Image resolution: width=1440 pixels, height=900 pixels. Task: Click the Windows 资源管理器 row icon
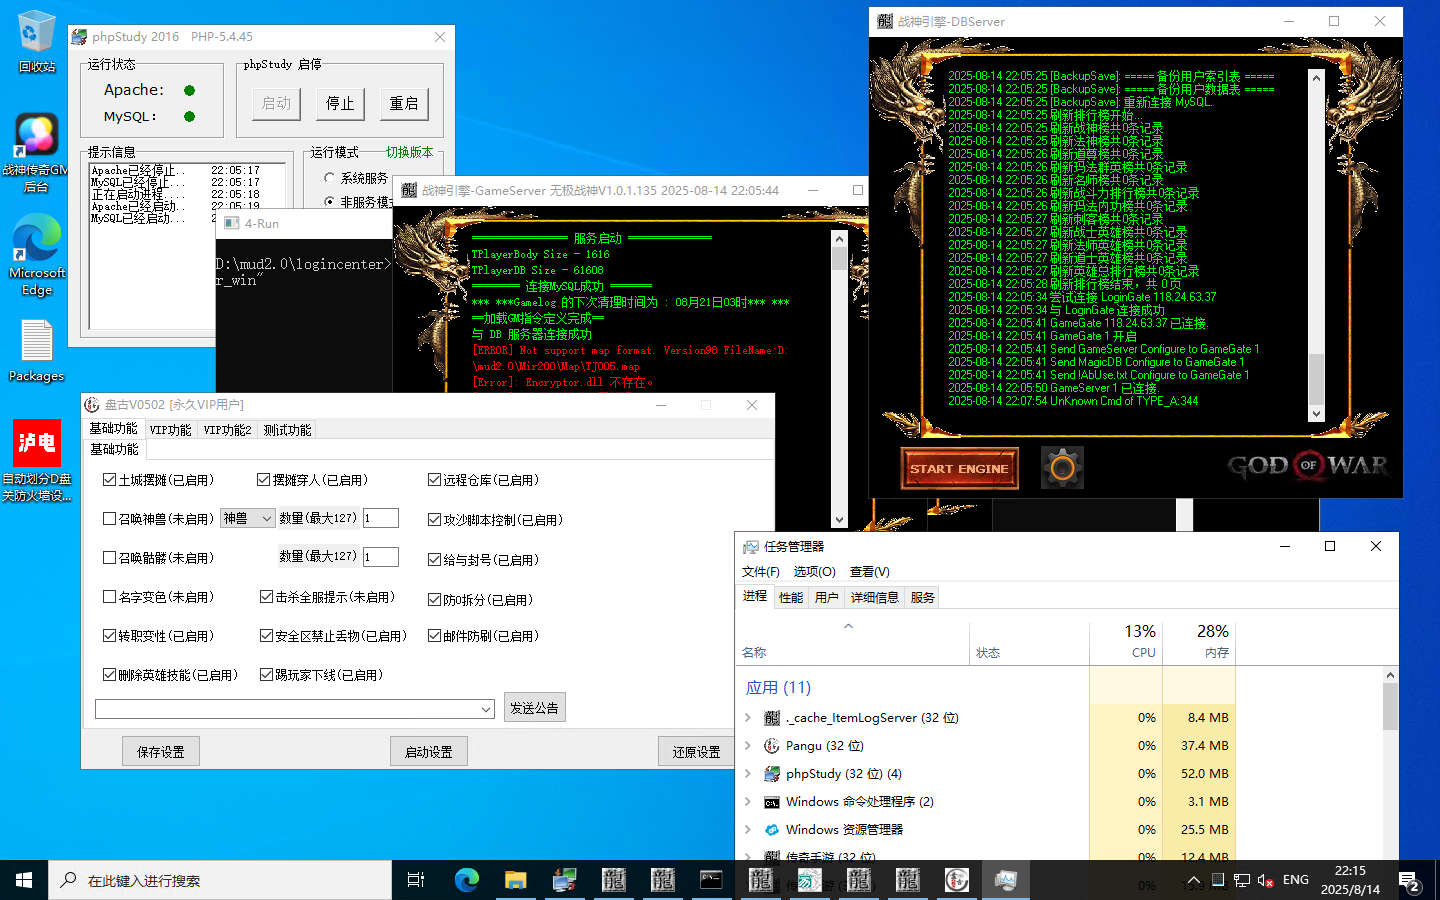coord(772,830)
